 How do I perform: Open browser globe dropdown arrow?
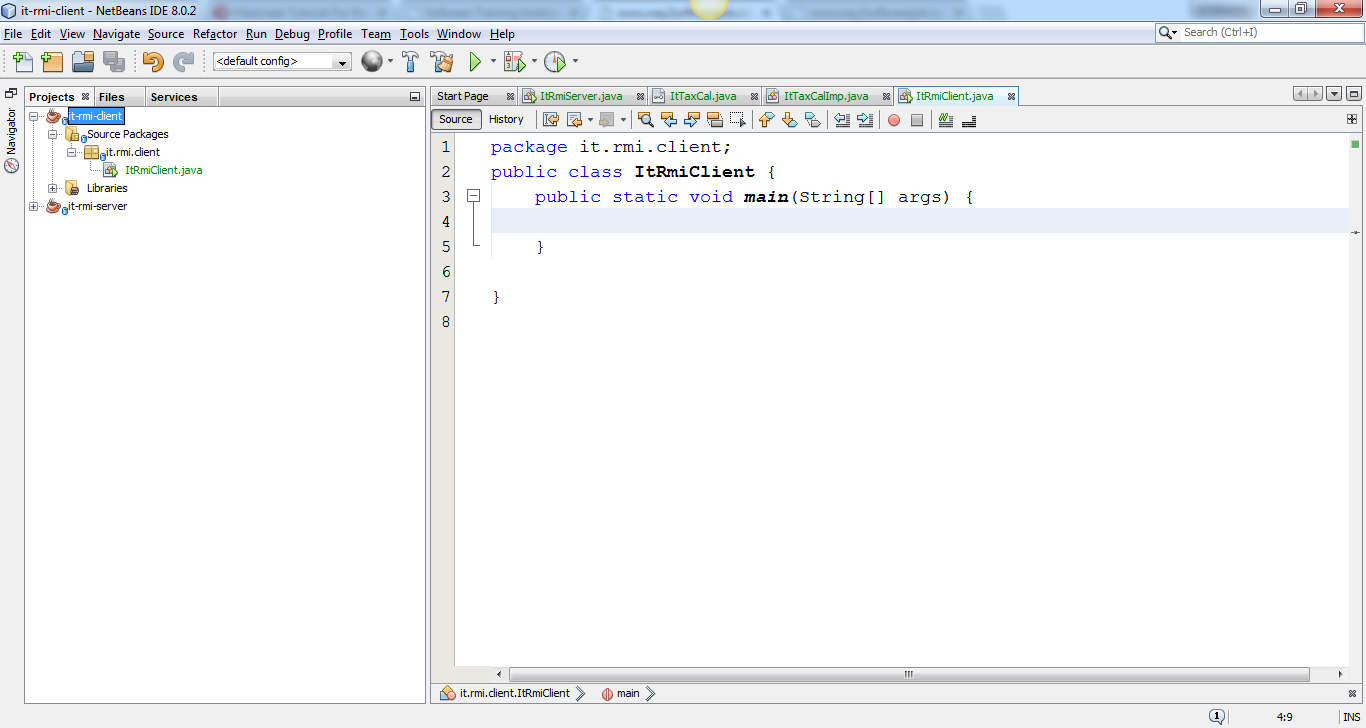coord(390,62)
